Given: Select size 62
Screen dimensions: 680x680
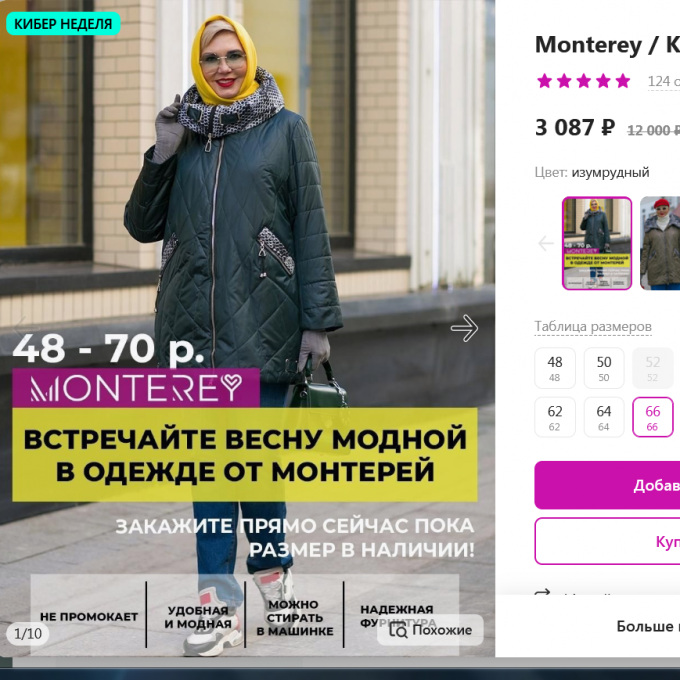Looking at the screenshot, I should coord(555,417).
